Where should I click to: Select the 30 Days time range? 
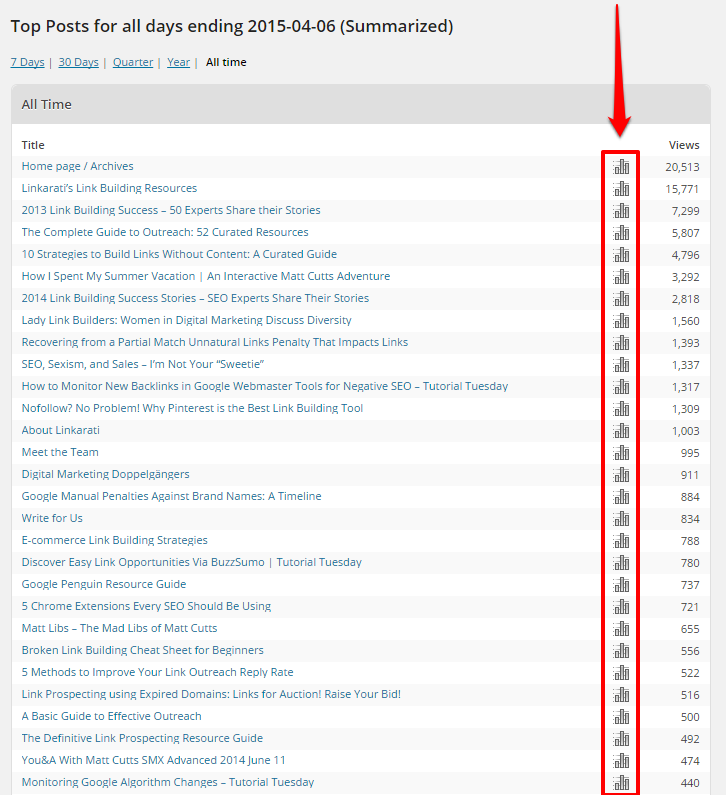78,62
